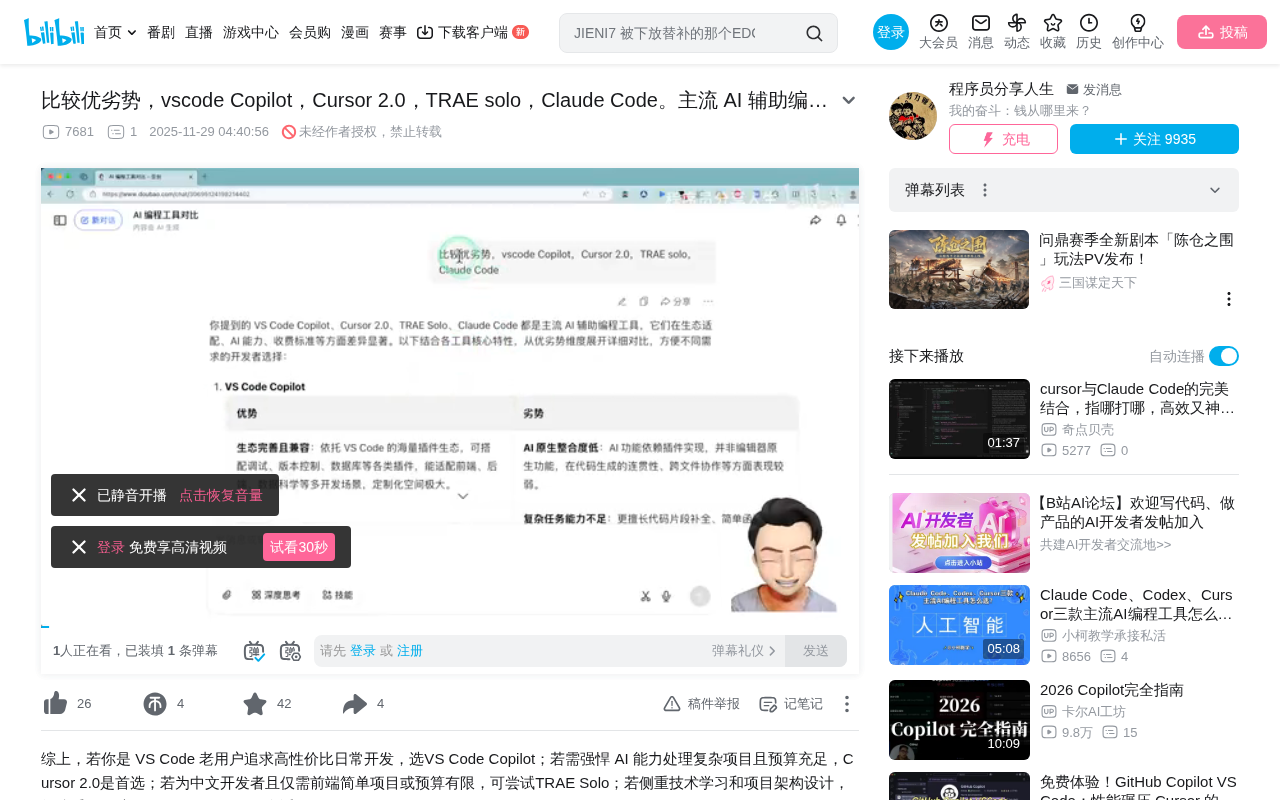
Task: Open 直播 in the top navigation
Action: (x=199, y=32)
